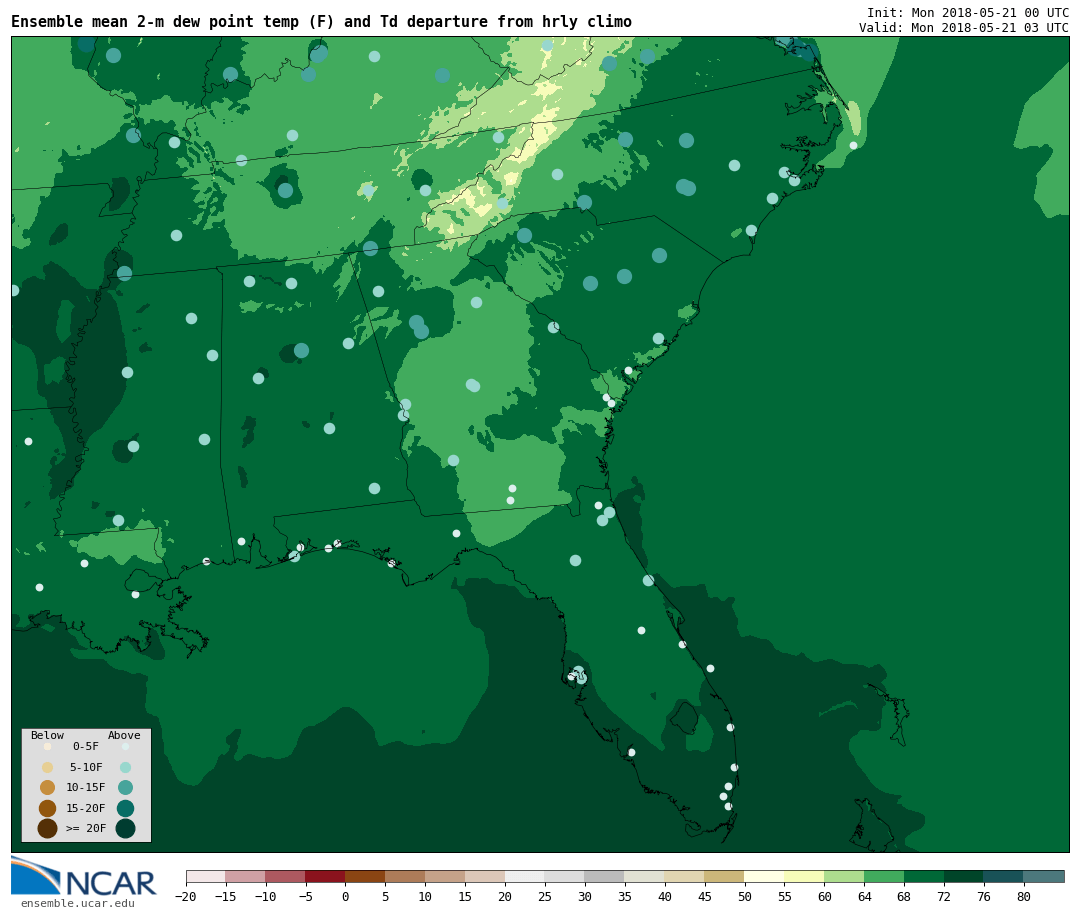The image size is (1080, 915).
Task: Pick the color bar segment between 15 and 20
Action: tap(486, 876)
